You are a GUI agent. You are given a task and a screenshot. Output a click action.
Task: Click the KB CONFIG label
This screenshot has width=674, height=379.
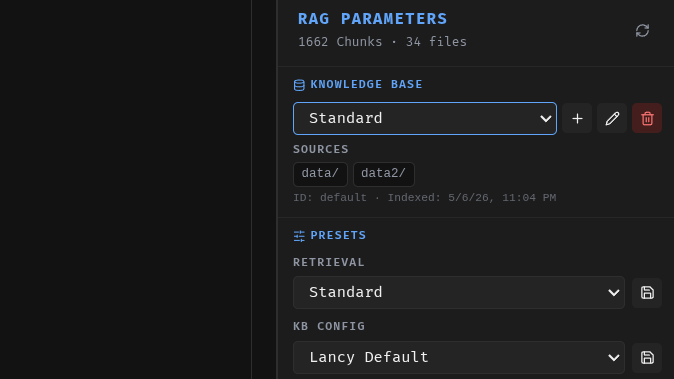[329, 326]
